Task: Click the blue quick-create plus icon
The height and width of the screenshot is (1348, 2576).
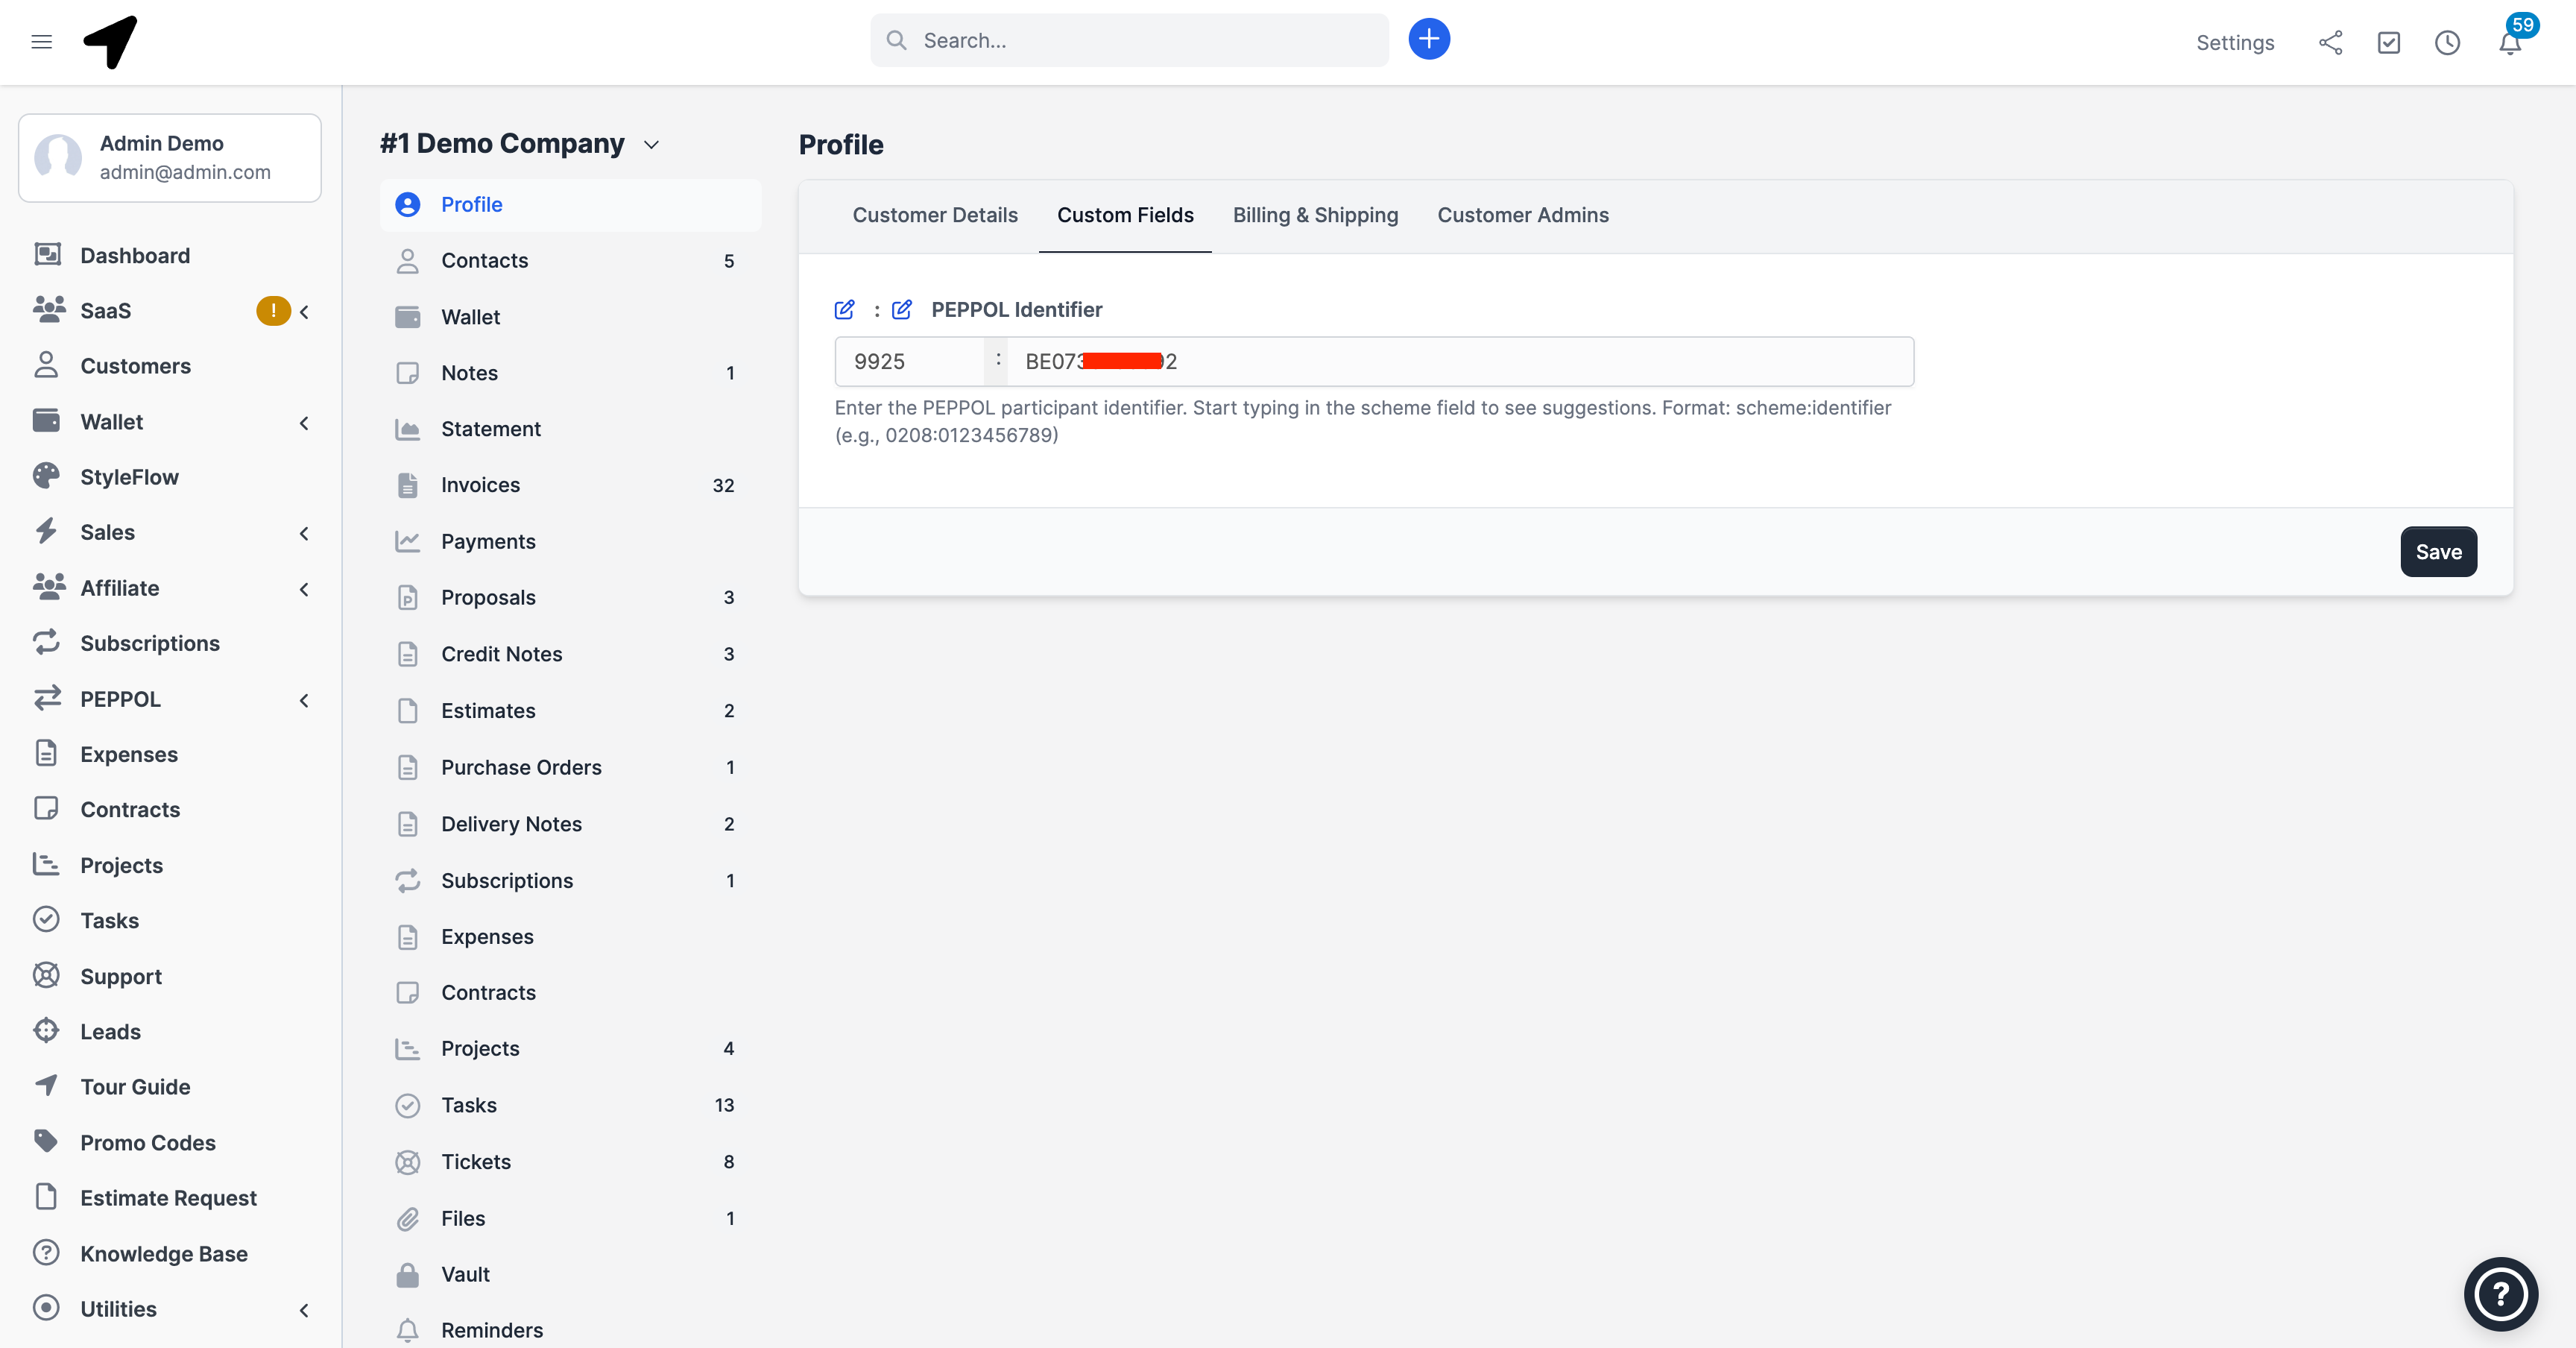Action: coord(1429,39)
